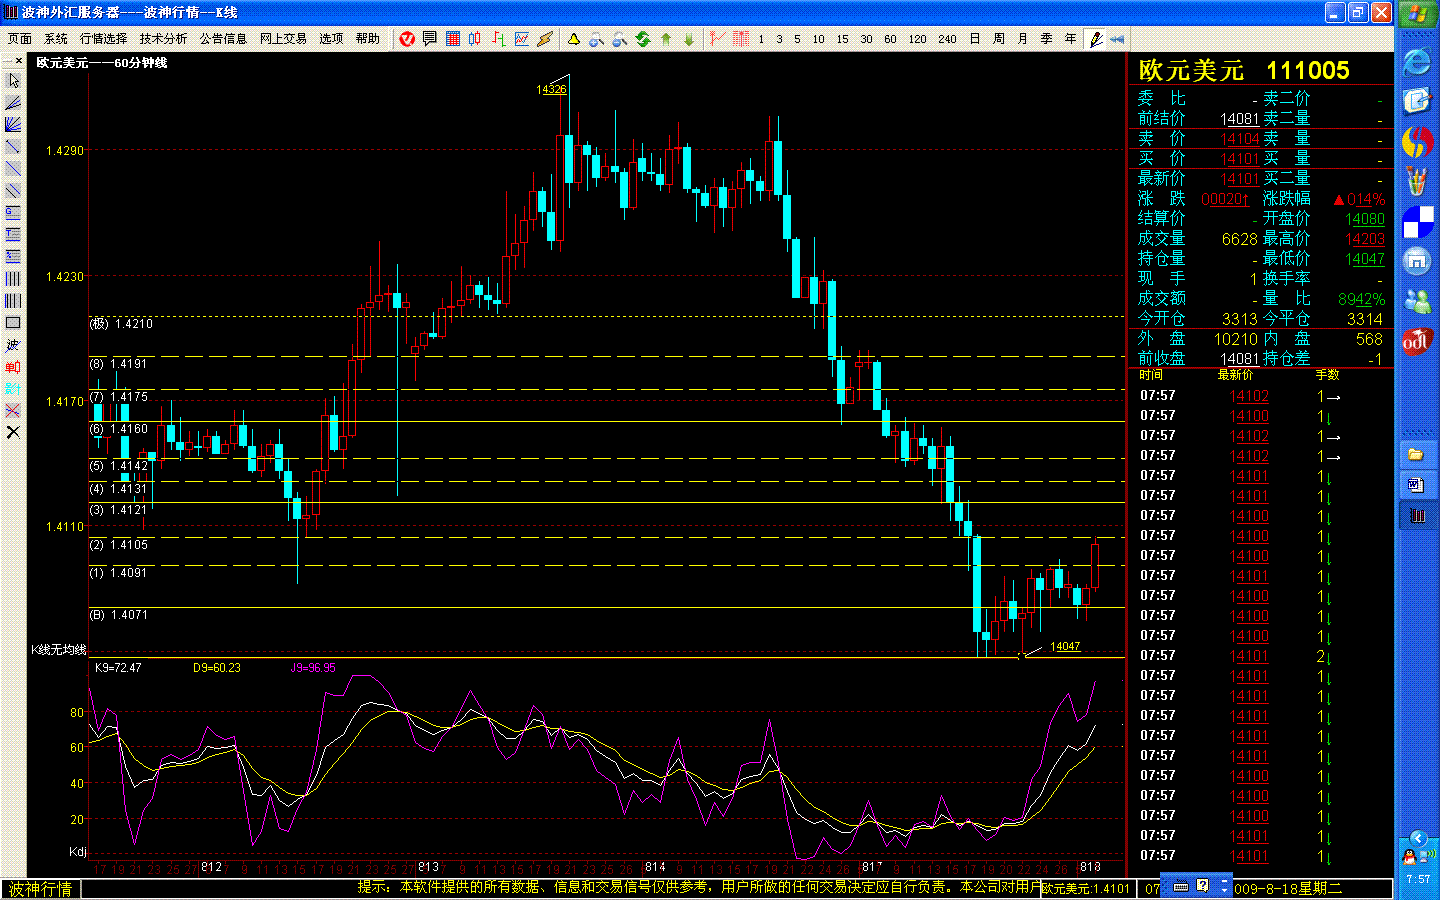Click the (B) 1.4071 level label
Viewport: 1440px width, 900px height.
pos(119,615)
